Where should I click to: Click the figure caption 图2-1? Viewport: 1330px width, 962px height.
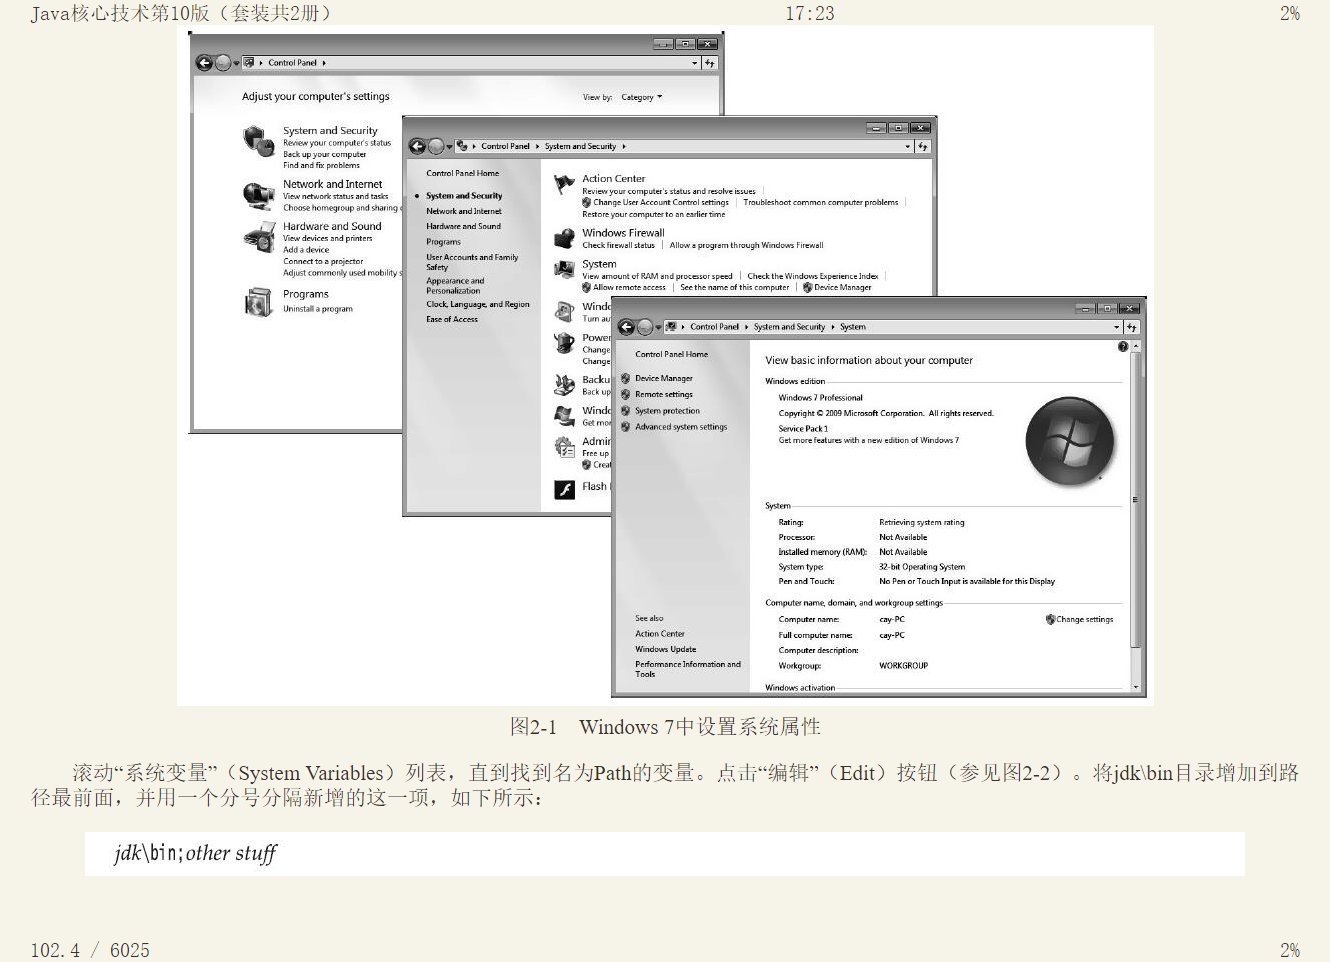pos(665,727)
